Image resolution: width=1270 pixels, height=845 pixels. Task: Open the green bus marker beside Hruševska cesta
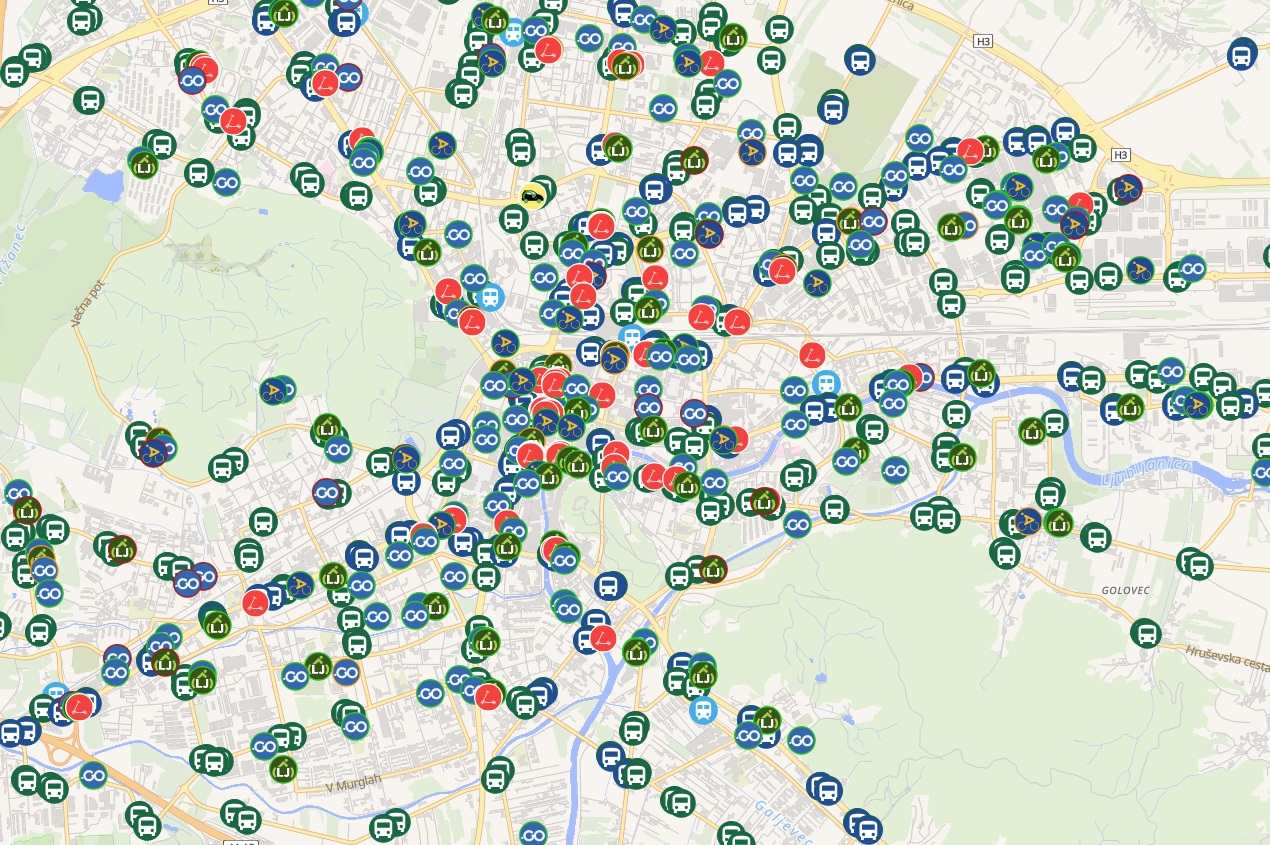(1145, 632)
